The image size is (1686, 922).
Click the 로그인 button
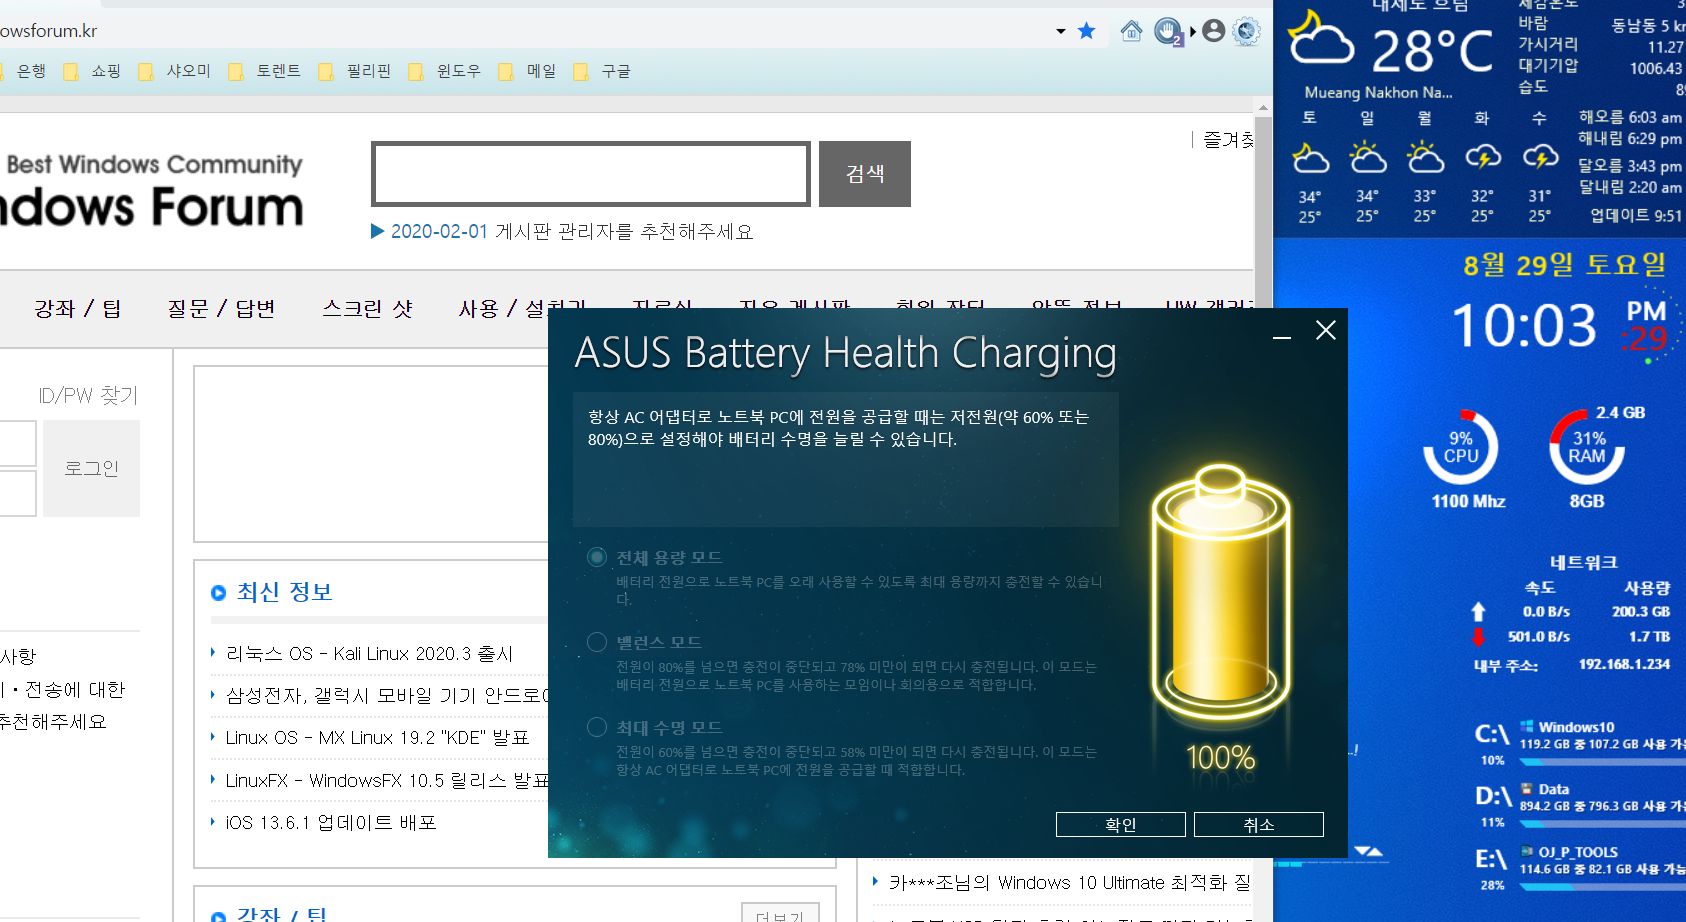click(91, 468)
